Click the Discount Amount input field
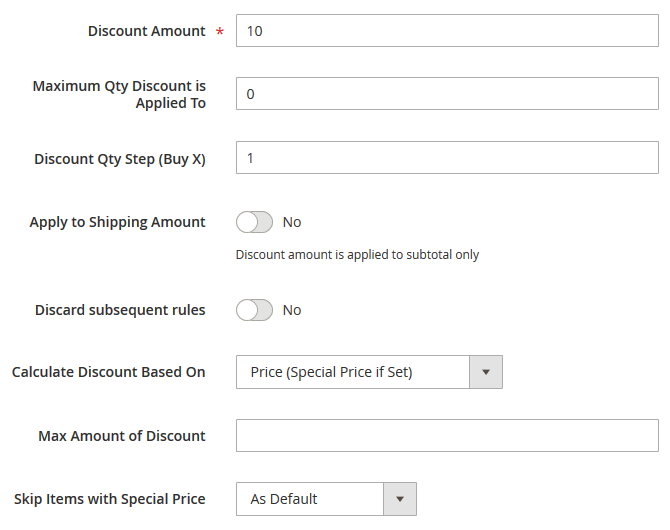The height and width of the screenshot is (530, 670). [447, 31]
